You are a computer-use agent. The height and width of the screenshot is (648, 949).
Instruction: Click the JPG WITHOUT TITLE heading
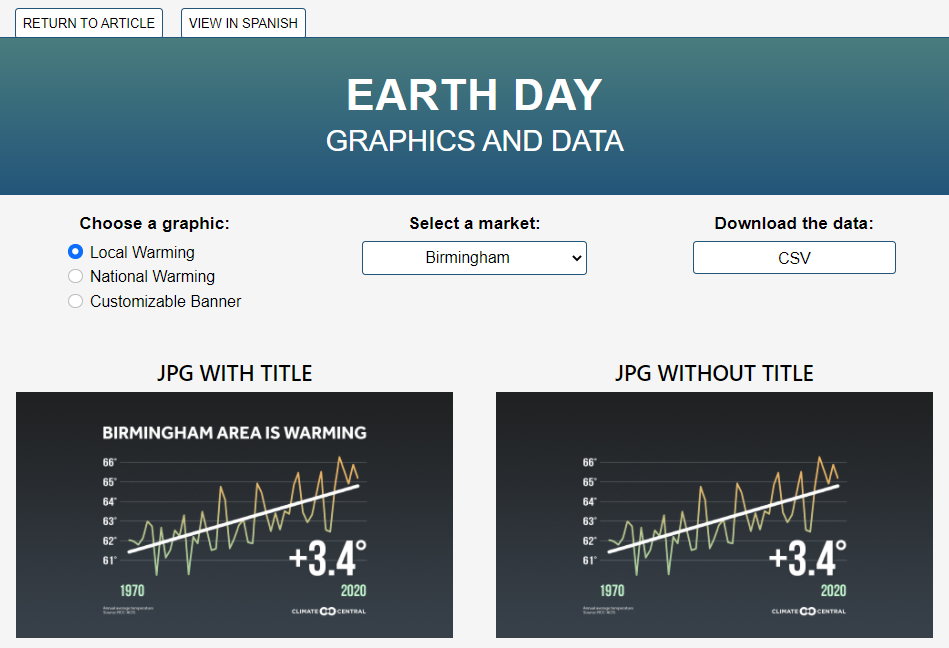point(714,373)
